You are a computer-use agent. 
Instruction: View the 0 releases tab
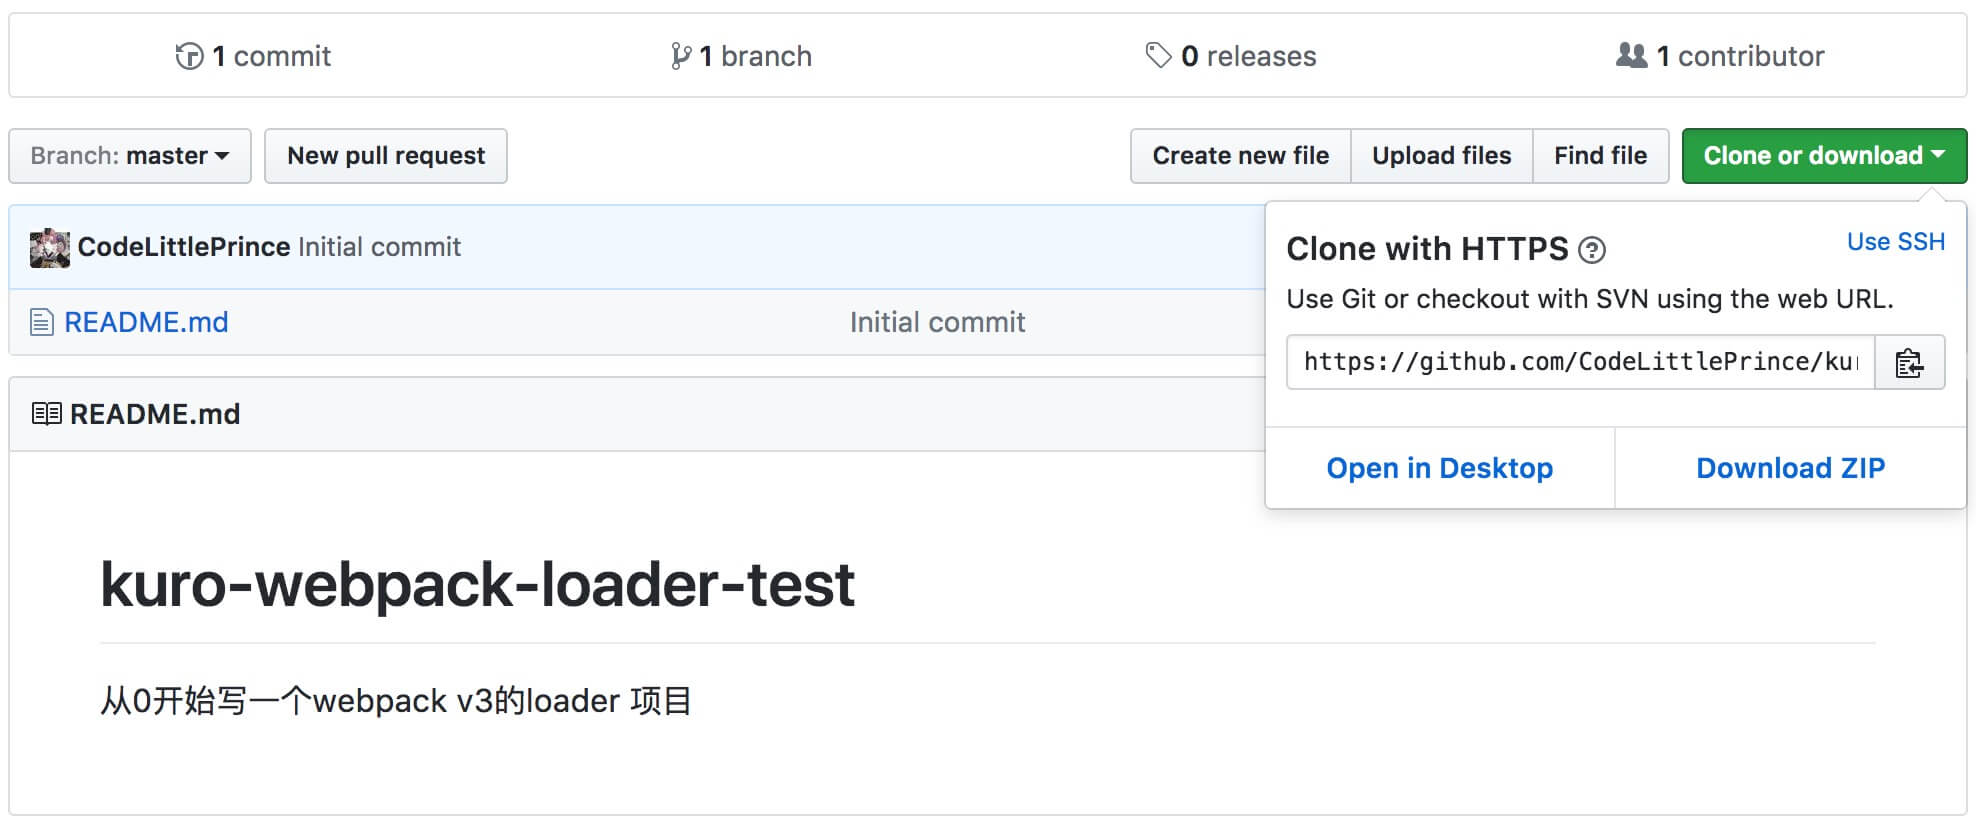point(1248,56)
